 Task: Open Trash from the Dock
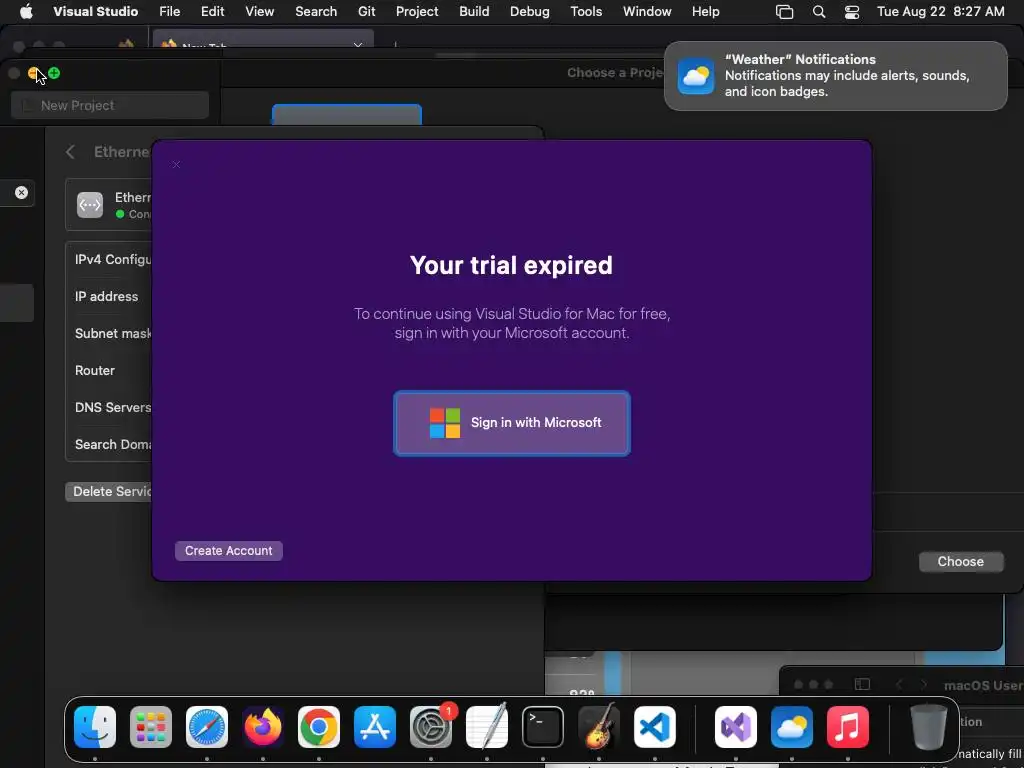(x=929, y=727)
